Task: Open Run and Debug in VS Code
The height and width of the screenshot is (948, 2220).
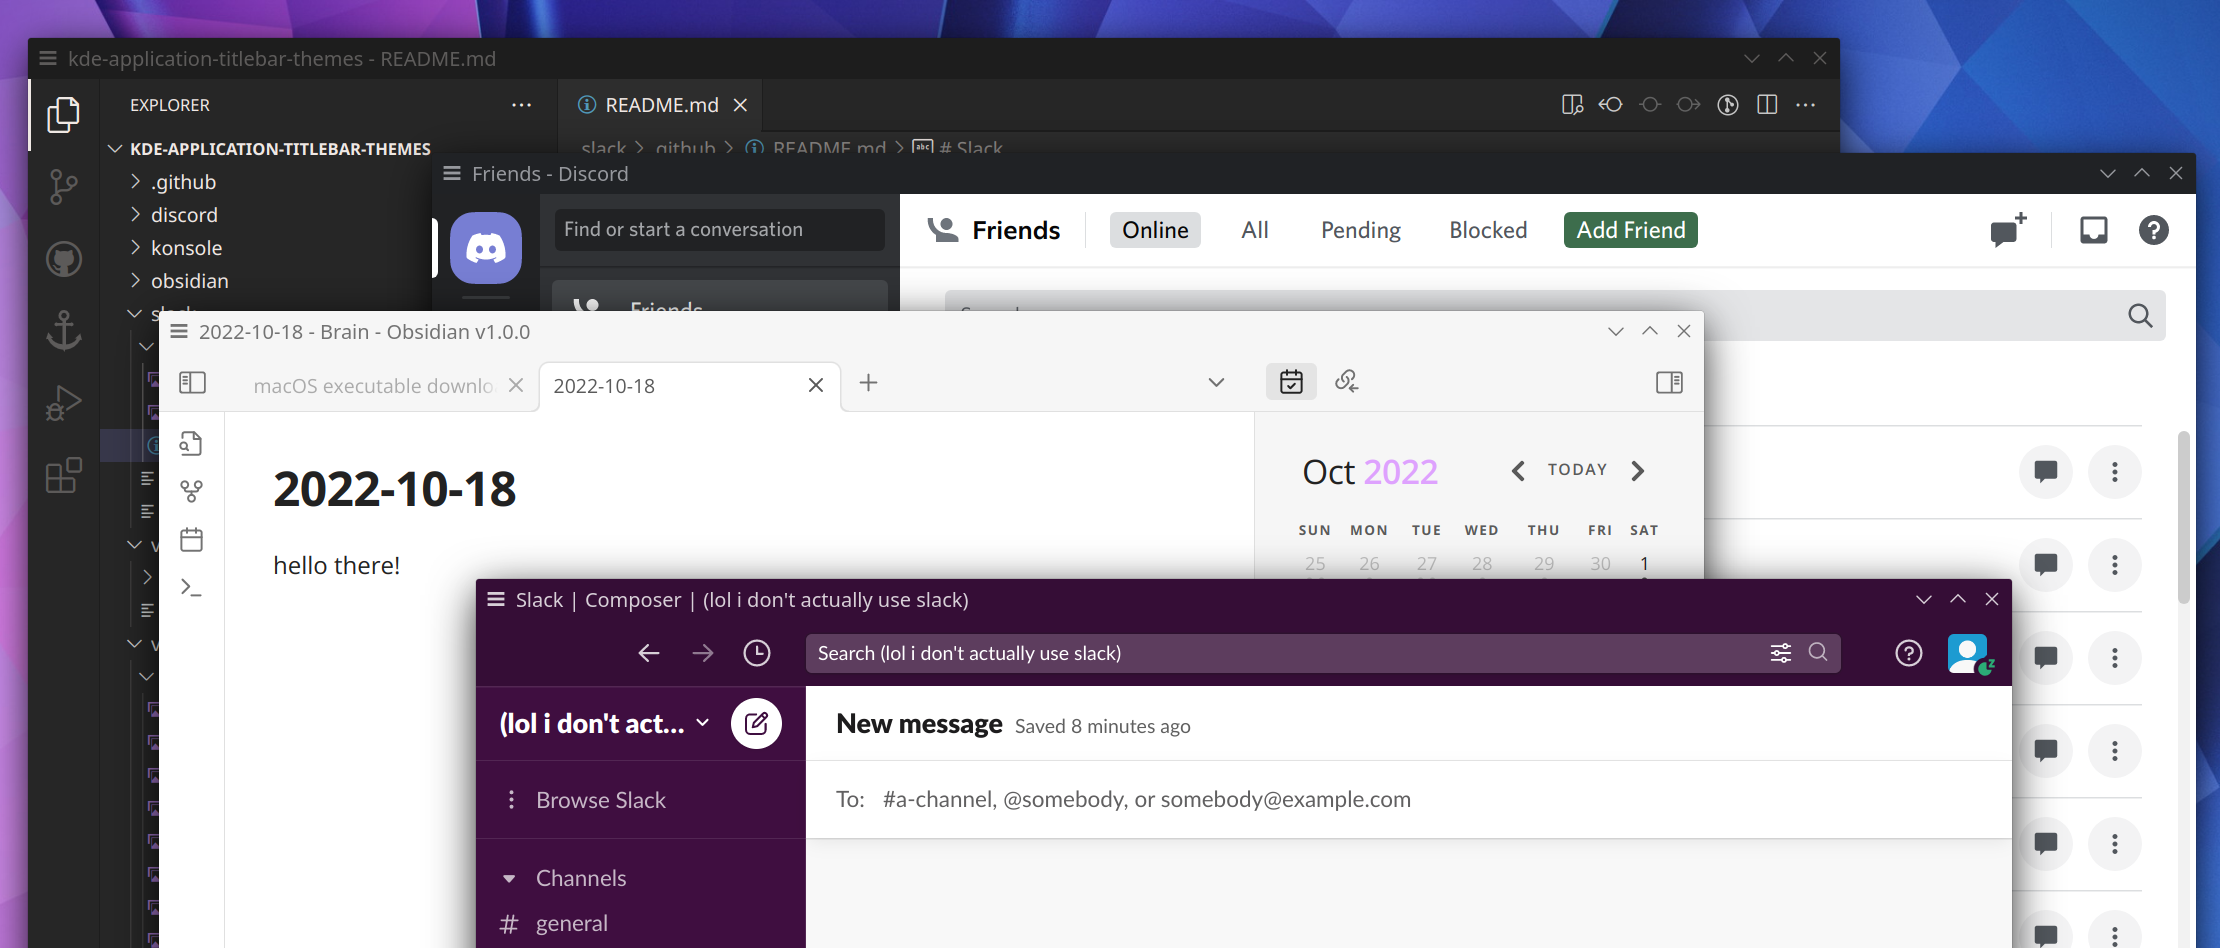Action: point(64,403)
